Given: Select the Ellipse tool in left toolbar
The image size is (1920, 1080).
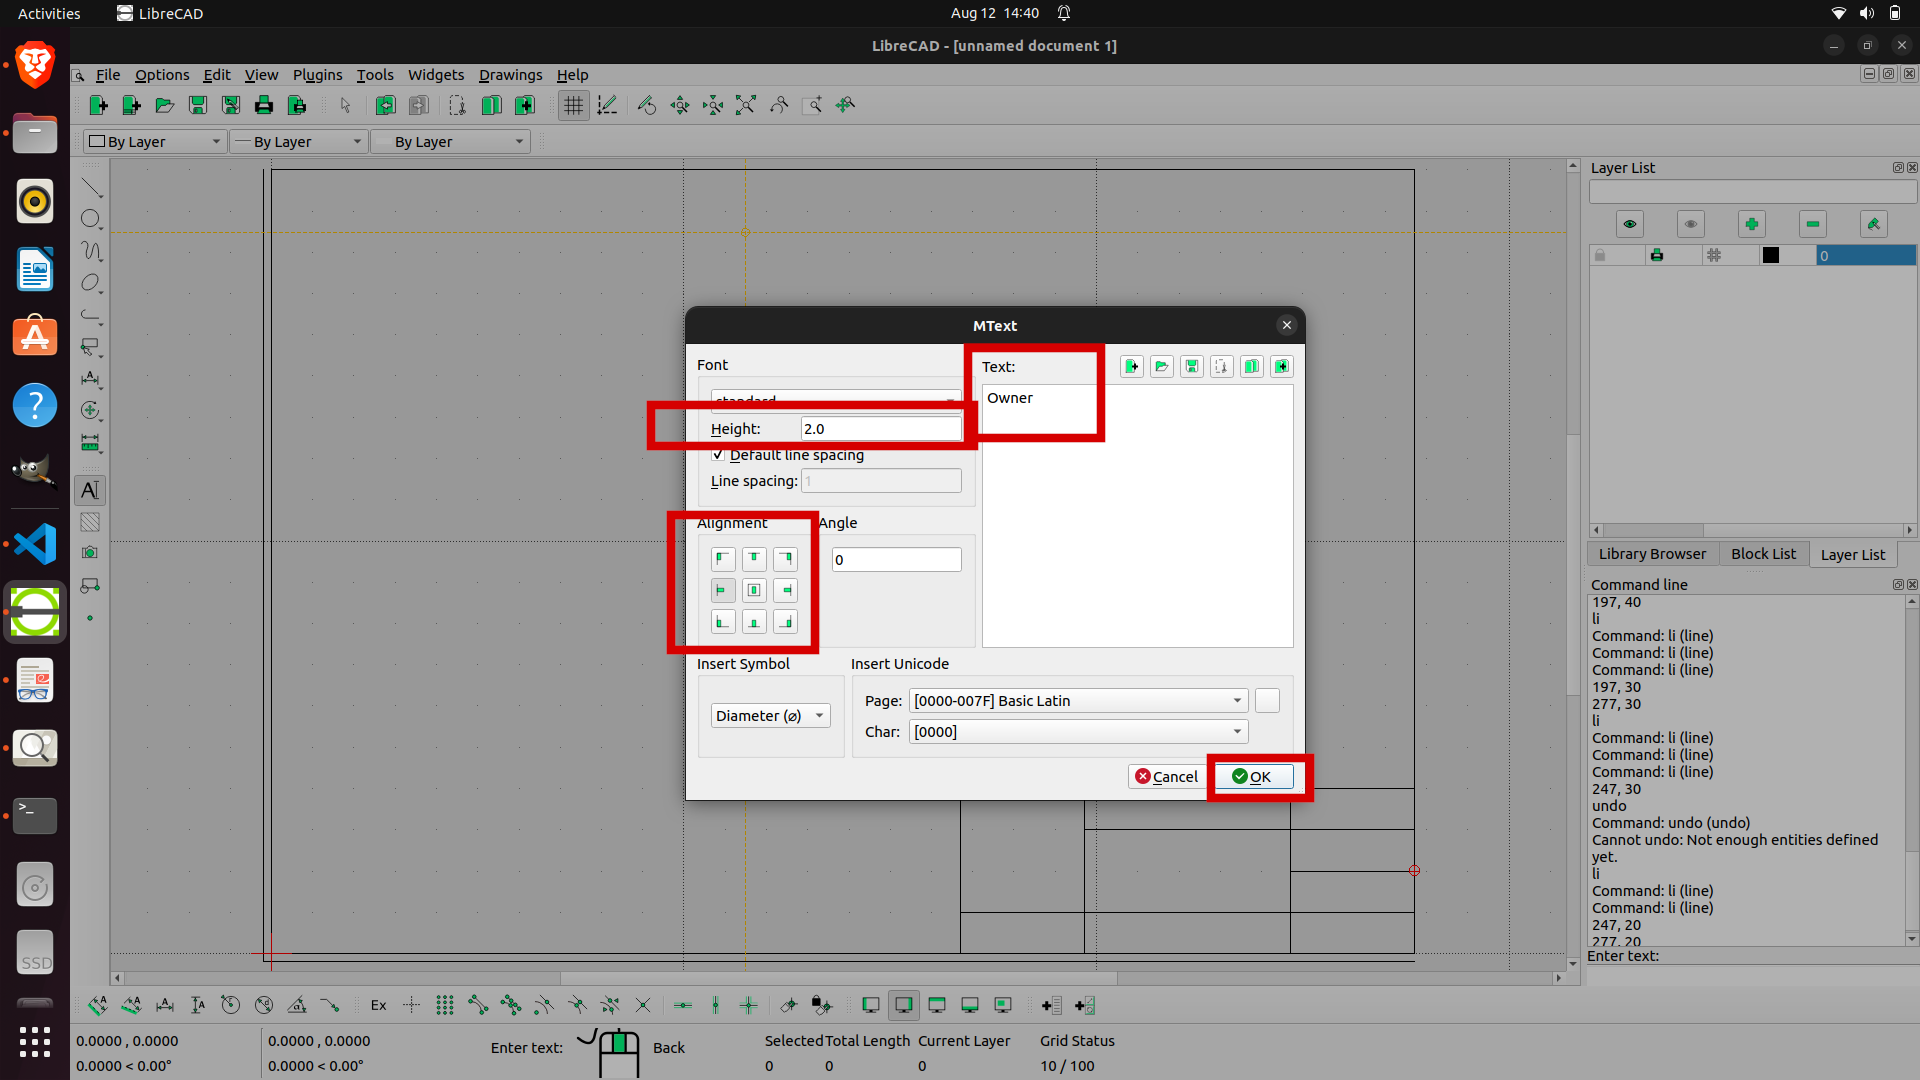Looking at the screenshot, I should point(91,283).
